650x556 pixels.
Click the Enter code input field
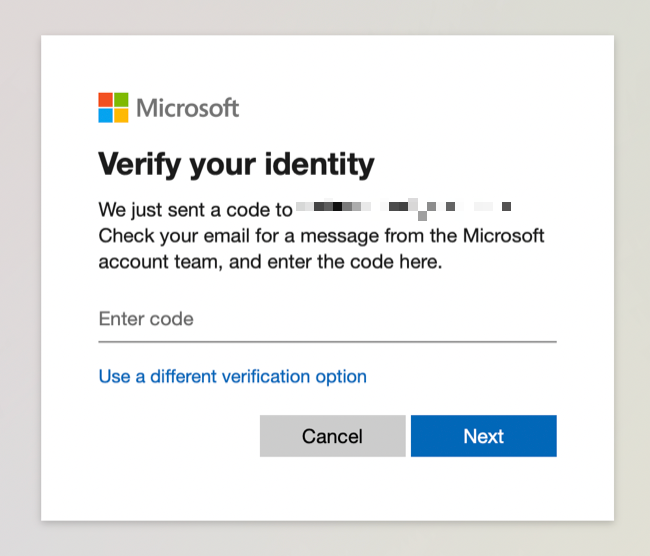[x=327, y=320]
